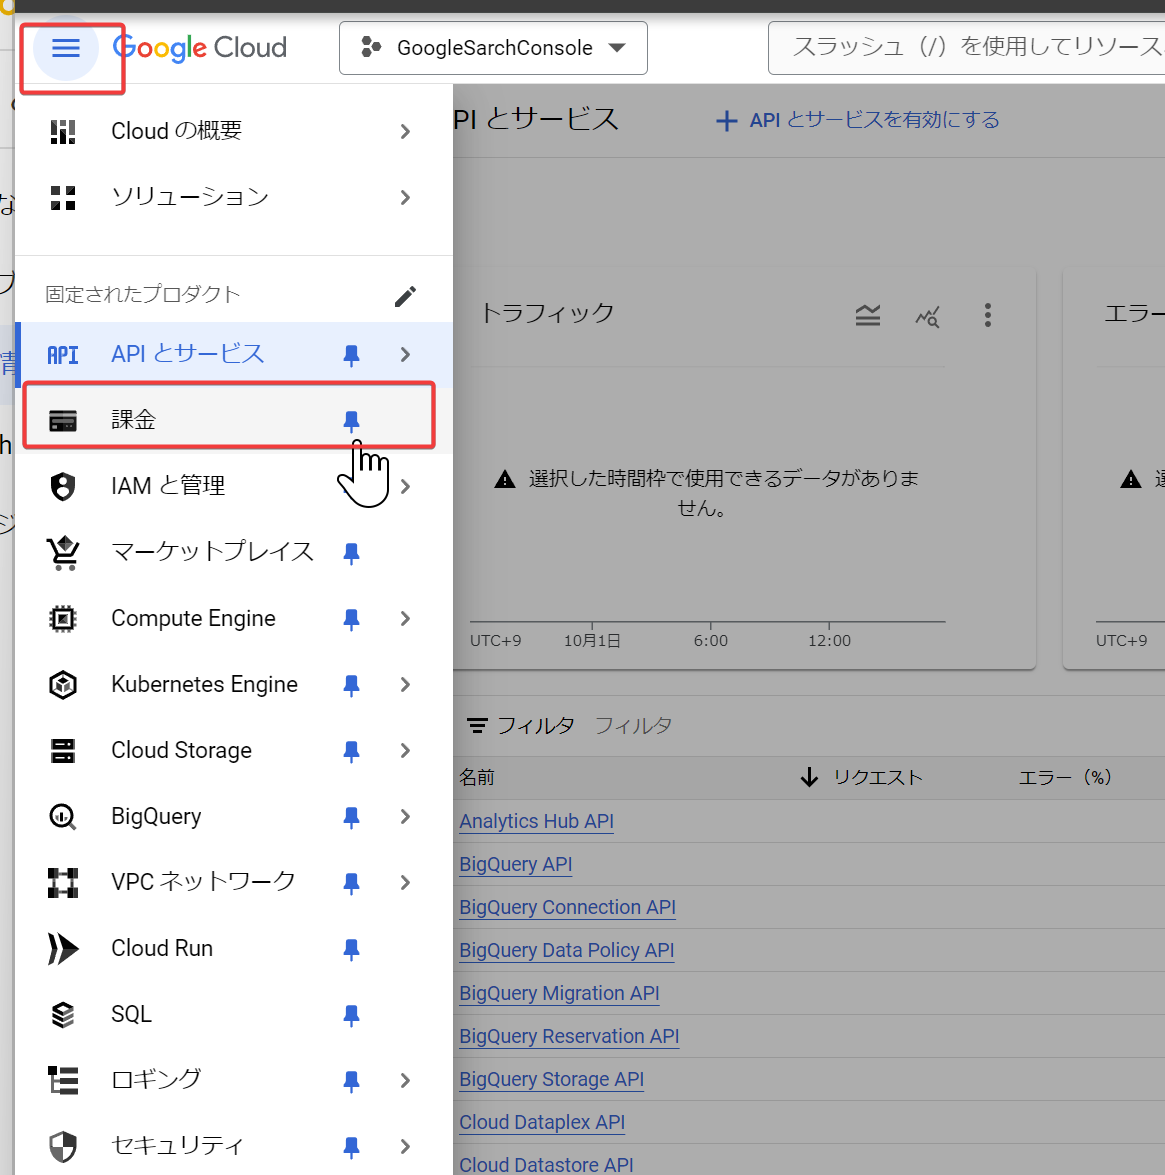Click the IAM shield icon
Screen dimensions: 1165x1175
coord(63,486)
